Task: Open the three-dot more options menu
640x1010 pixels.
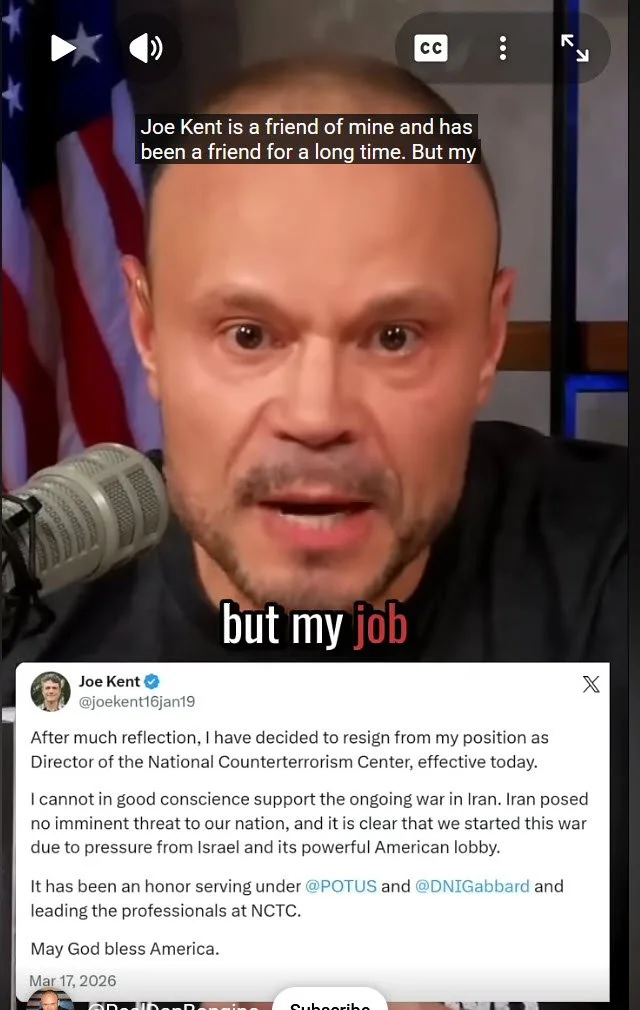Action: pos(503,48)
